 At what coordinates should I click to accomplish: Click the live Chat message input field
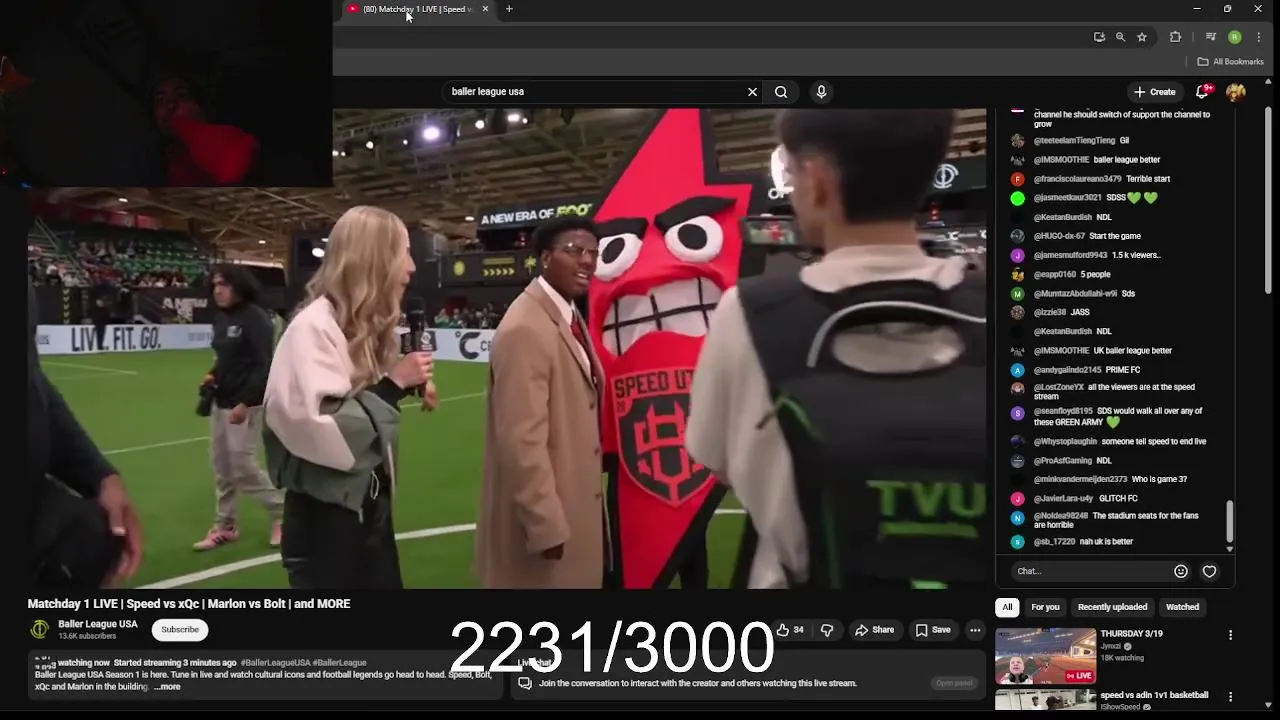click(1090, 571)
